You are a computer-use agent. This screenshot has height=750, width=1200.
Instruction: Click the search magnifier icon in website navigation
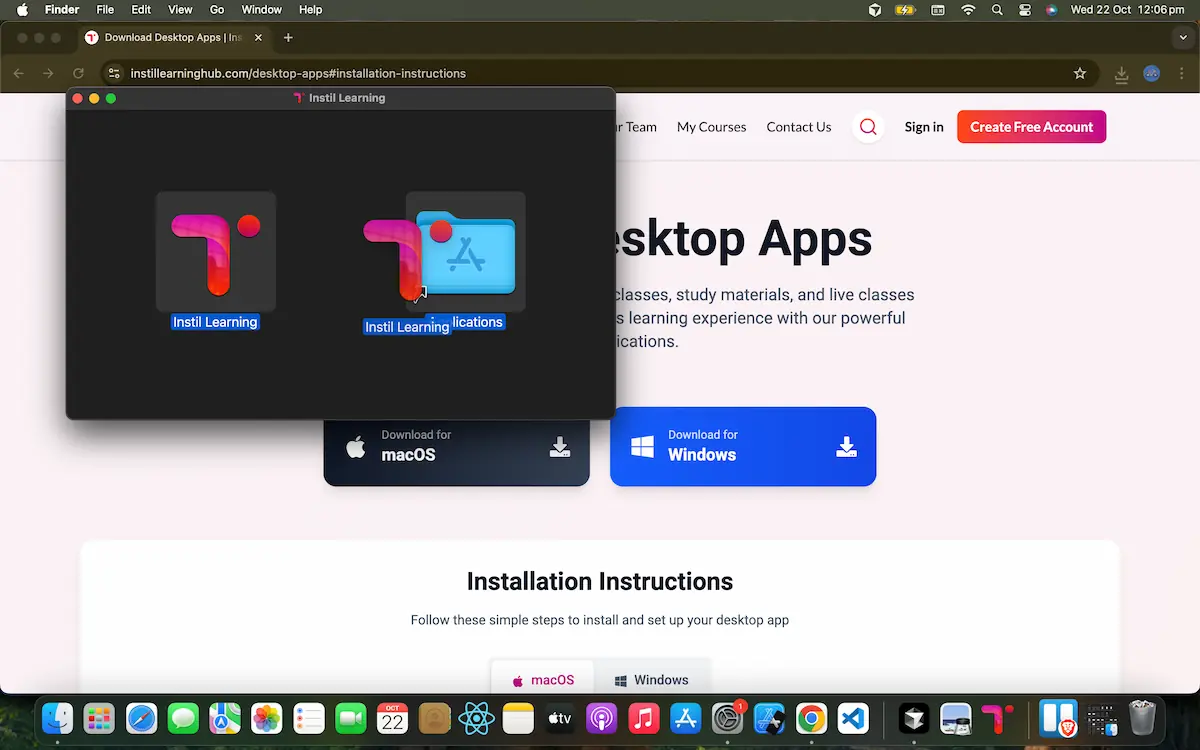point(867,126)
